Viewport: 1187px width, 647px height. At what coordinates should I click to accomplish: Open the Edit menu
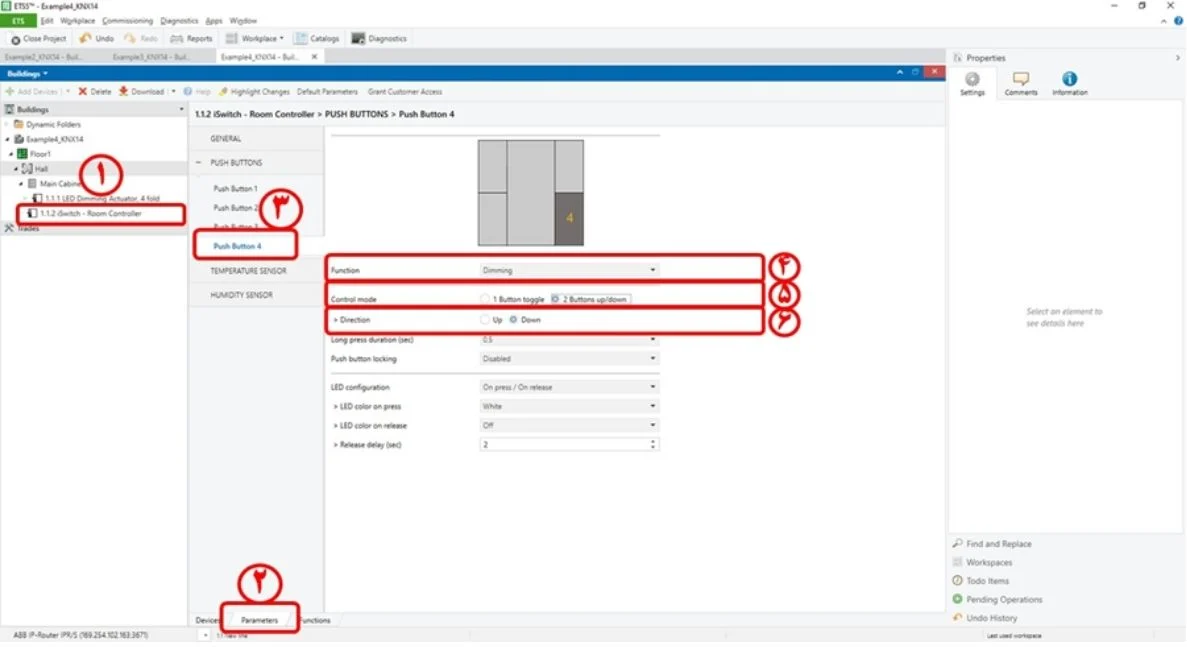47,20
